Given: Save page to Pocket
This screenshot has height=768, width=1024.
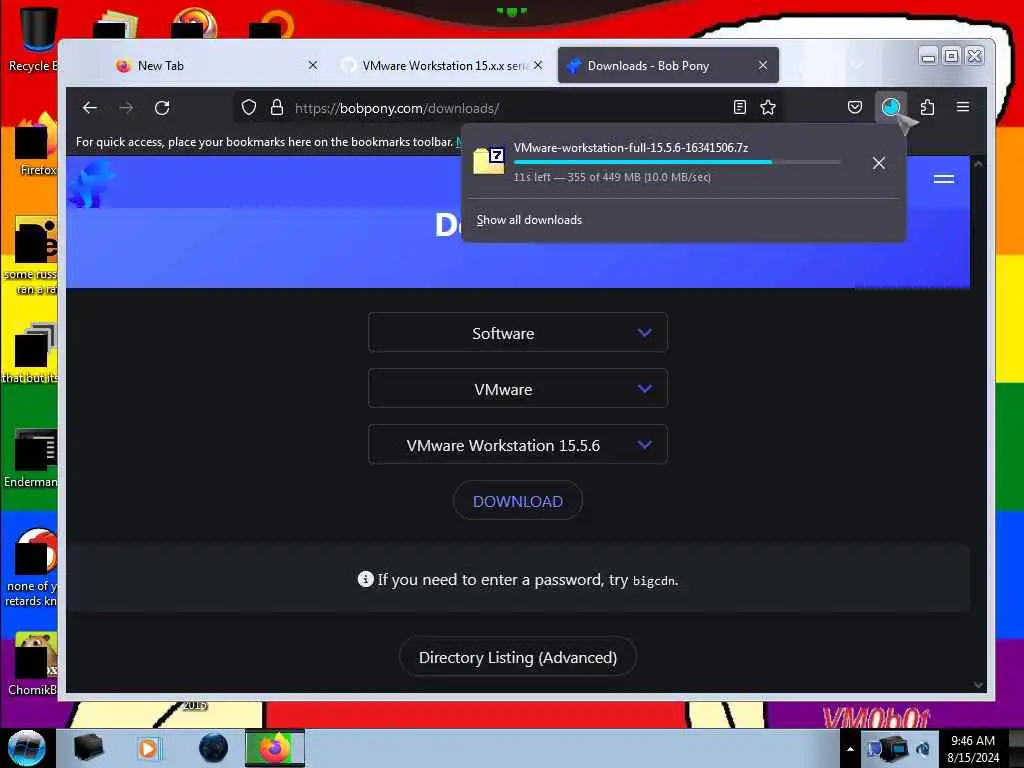Looking at the screenshot, I should click(x=854, y=107).
